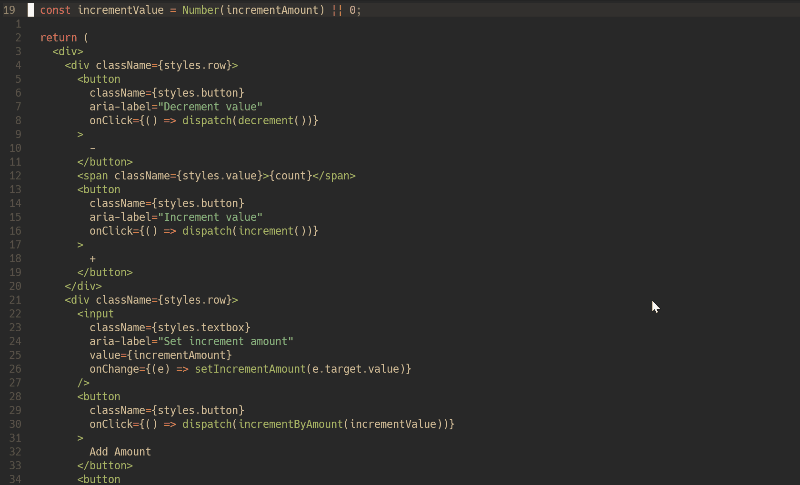Click the 'const' keyword on the top line
800x485 pixels.
tap(55, 10)
